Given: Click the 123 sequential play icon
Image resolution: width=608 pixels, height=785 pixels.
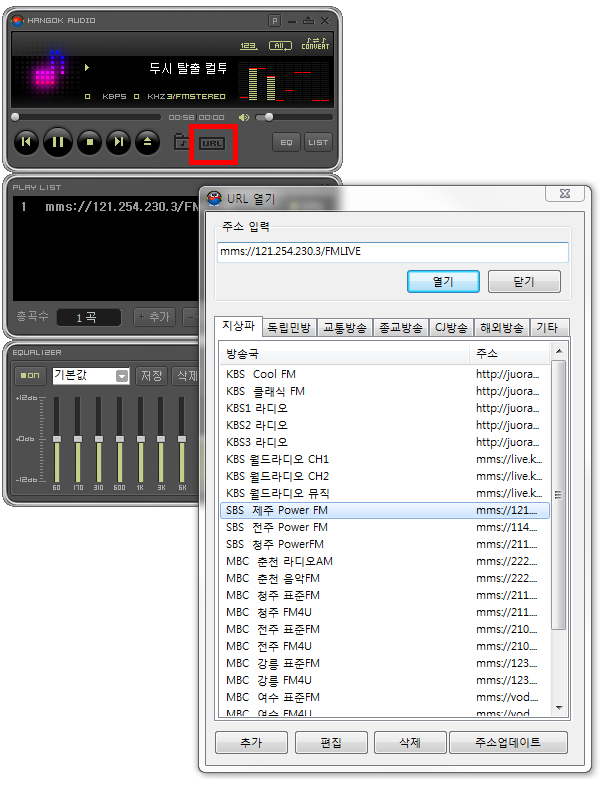Looking at the screenshot, I should point(248,46).
